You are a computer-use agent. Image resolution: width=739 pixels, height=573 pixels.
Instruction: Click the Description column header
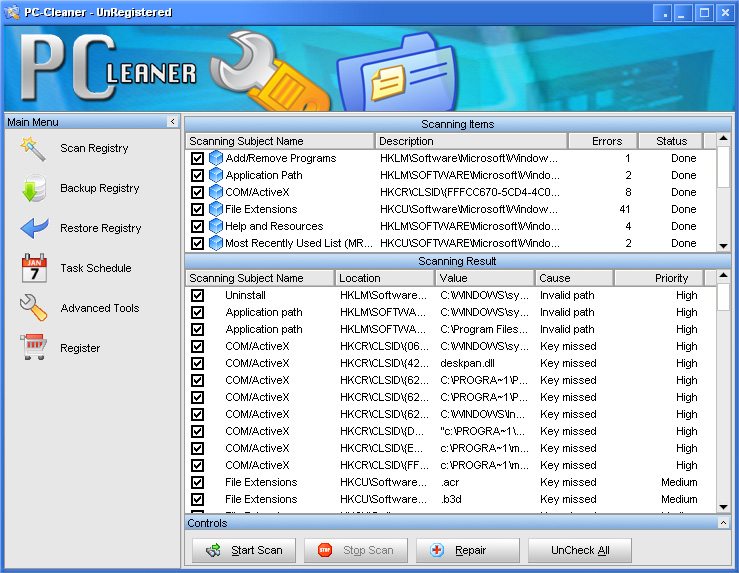click(x=471, y=141)
